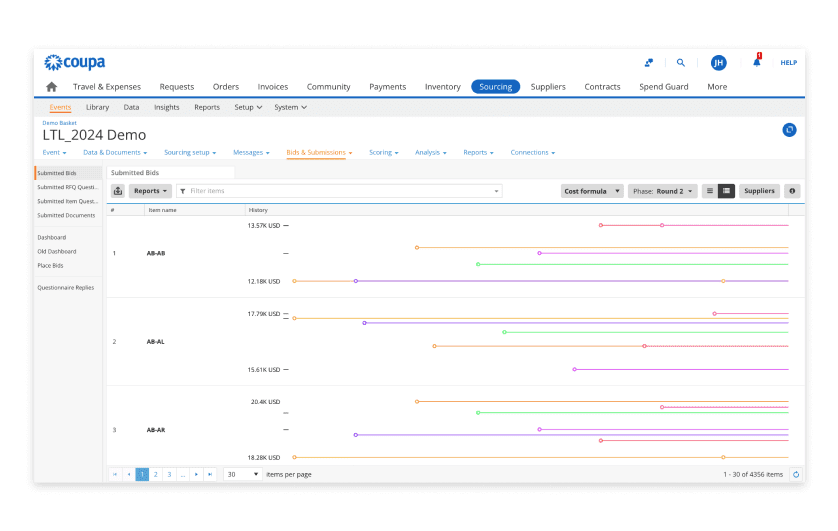Go to the first page arrow
The height and width of the screenshot is (531, 838).
pos(115,474)
